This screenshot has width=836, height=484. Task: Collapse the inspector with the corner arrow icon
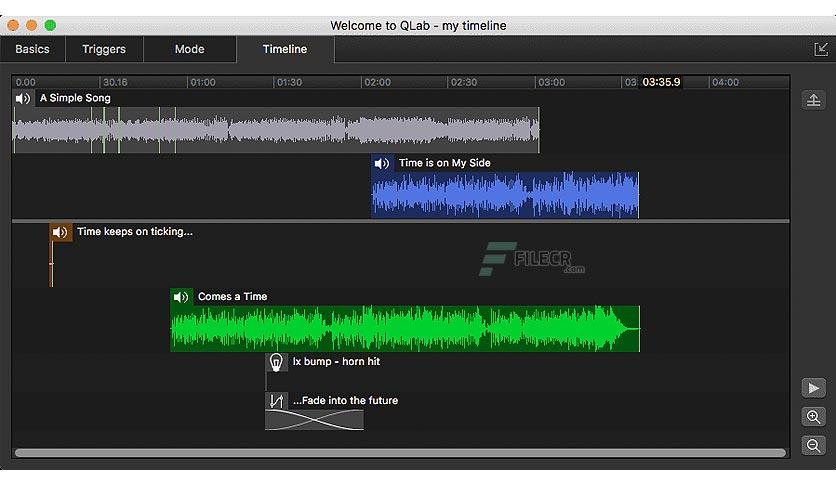(x=821, y=50)
